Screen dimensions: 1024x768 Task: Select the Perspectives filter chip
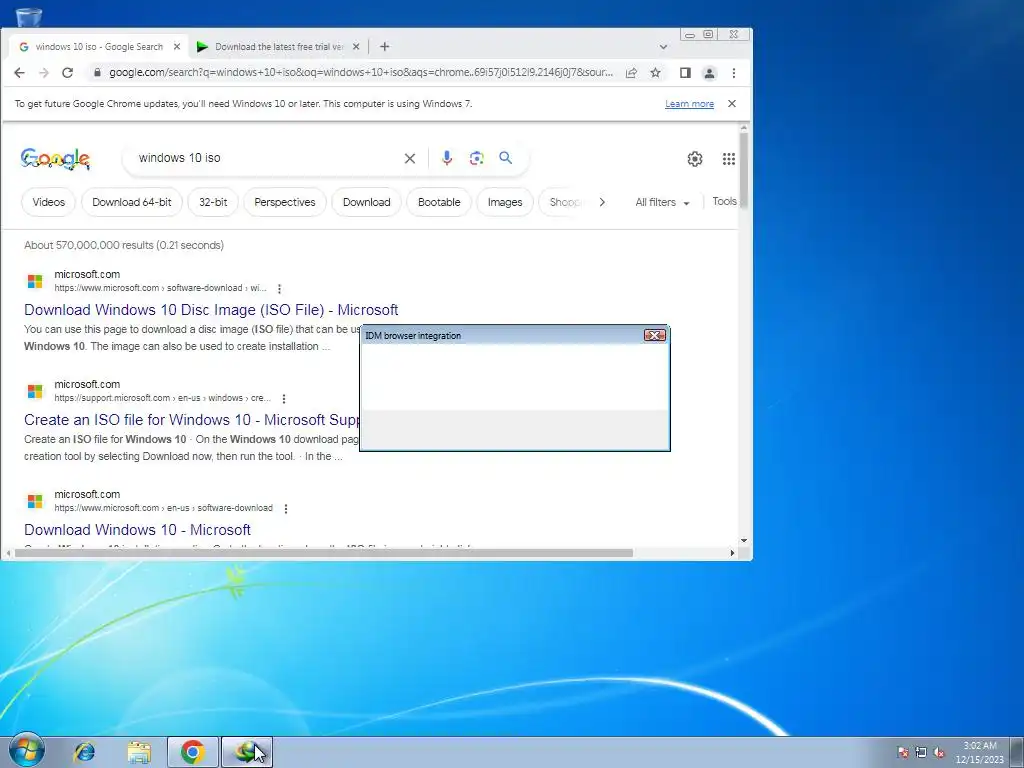coord(285,202)
